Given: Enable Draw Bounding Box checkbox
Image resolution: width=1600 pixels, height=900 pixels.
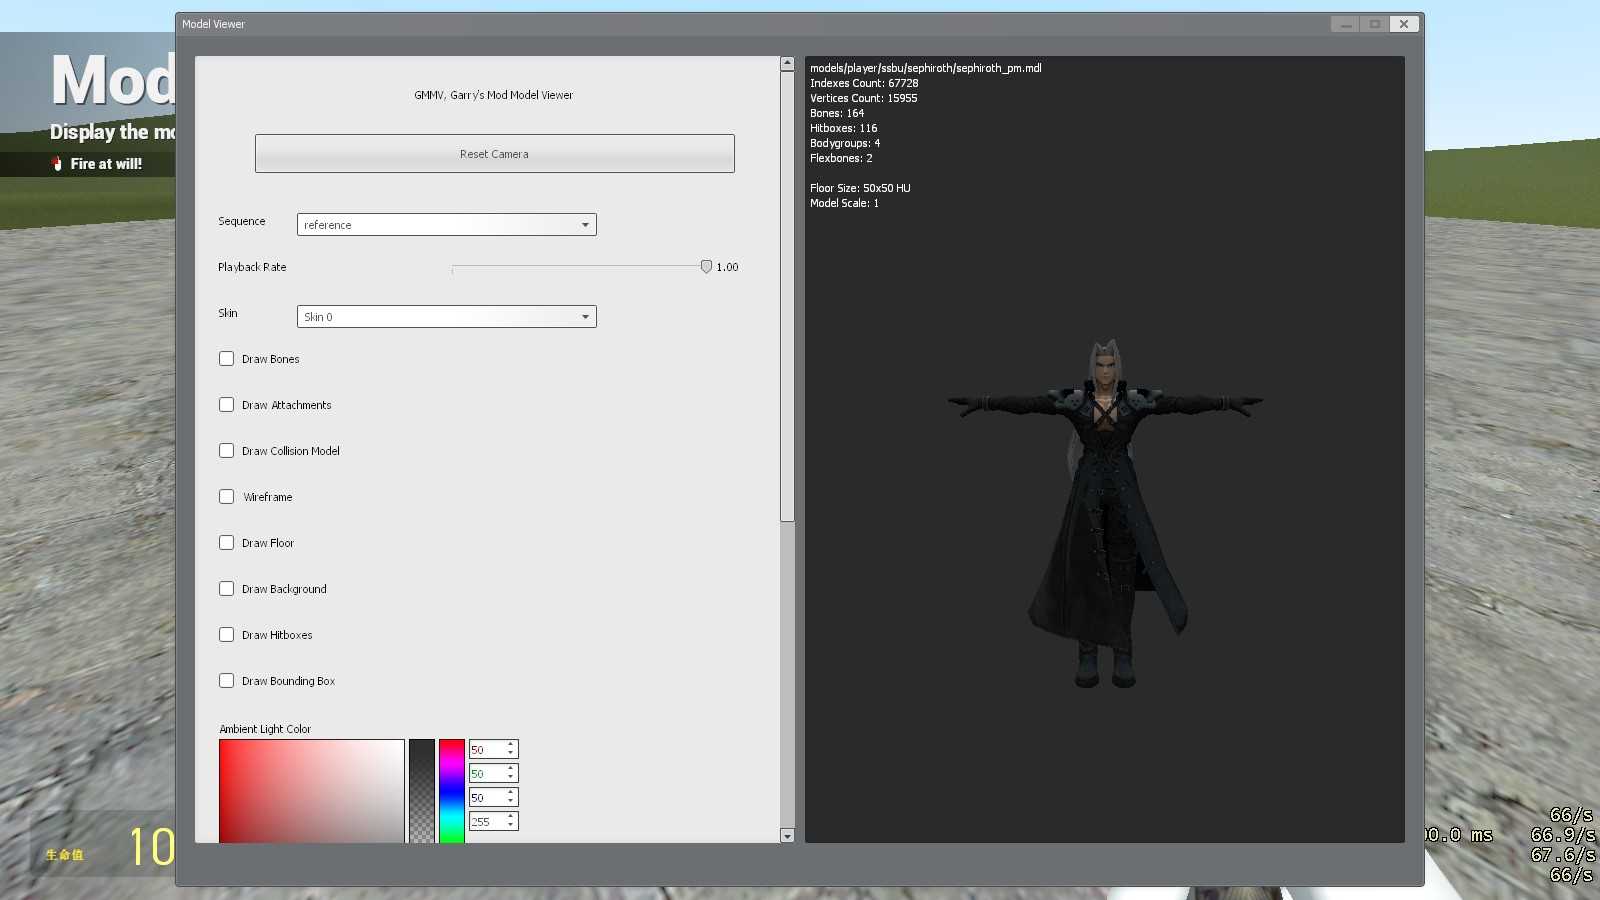Looking at the screenshot, I should [227, 680].
